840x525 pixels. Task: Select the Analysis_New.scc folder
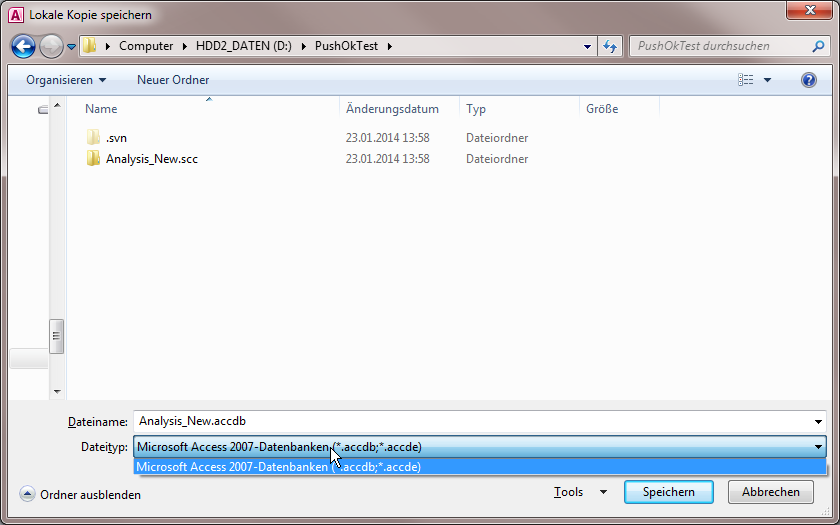pyautogui.click(x=151, y=159)
